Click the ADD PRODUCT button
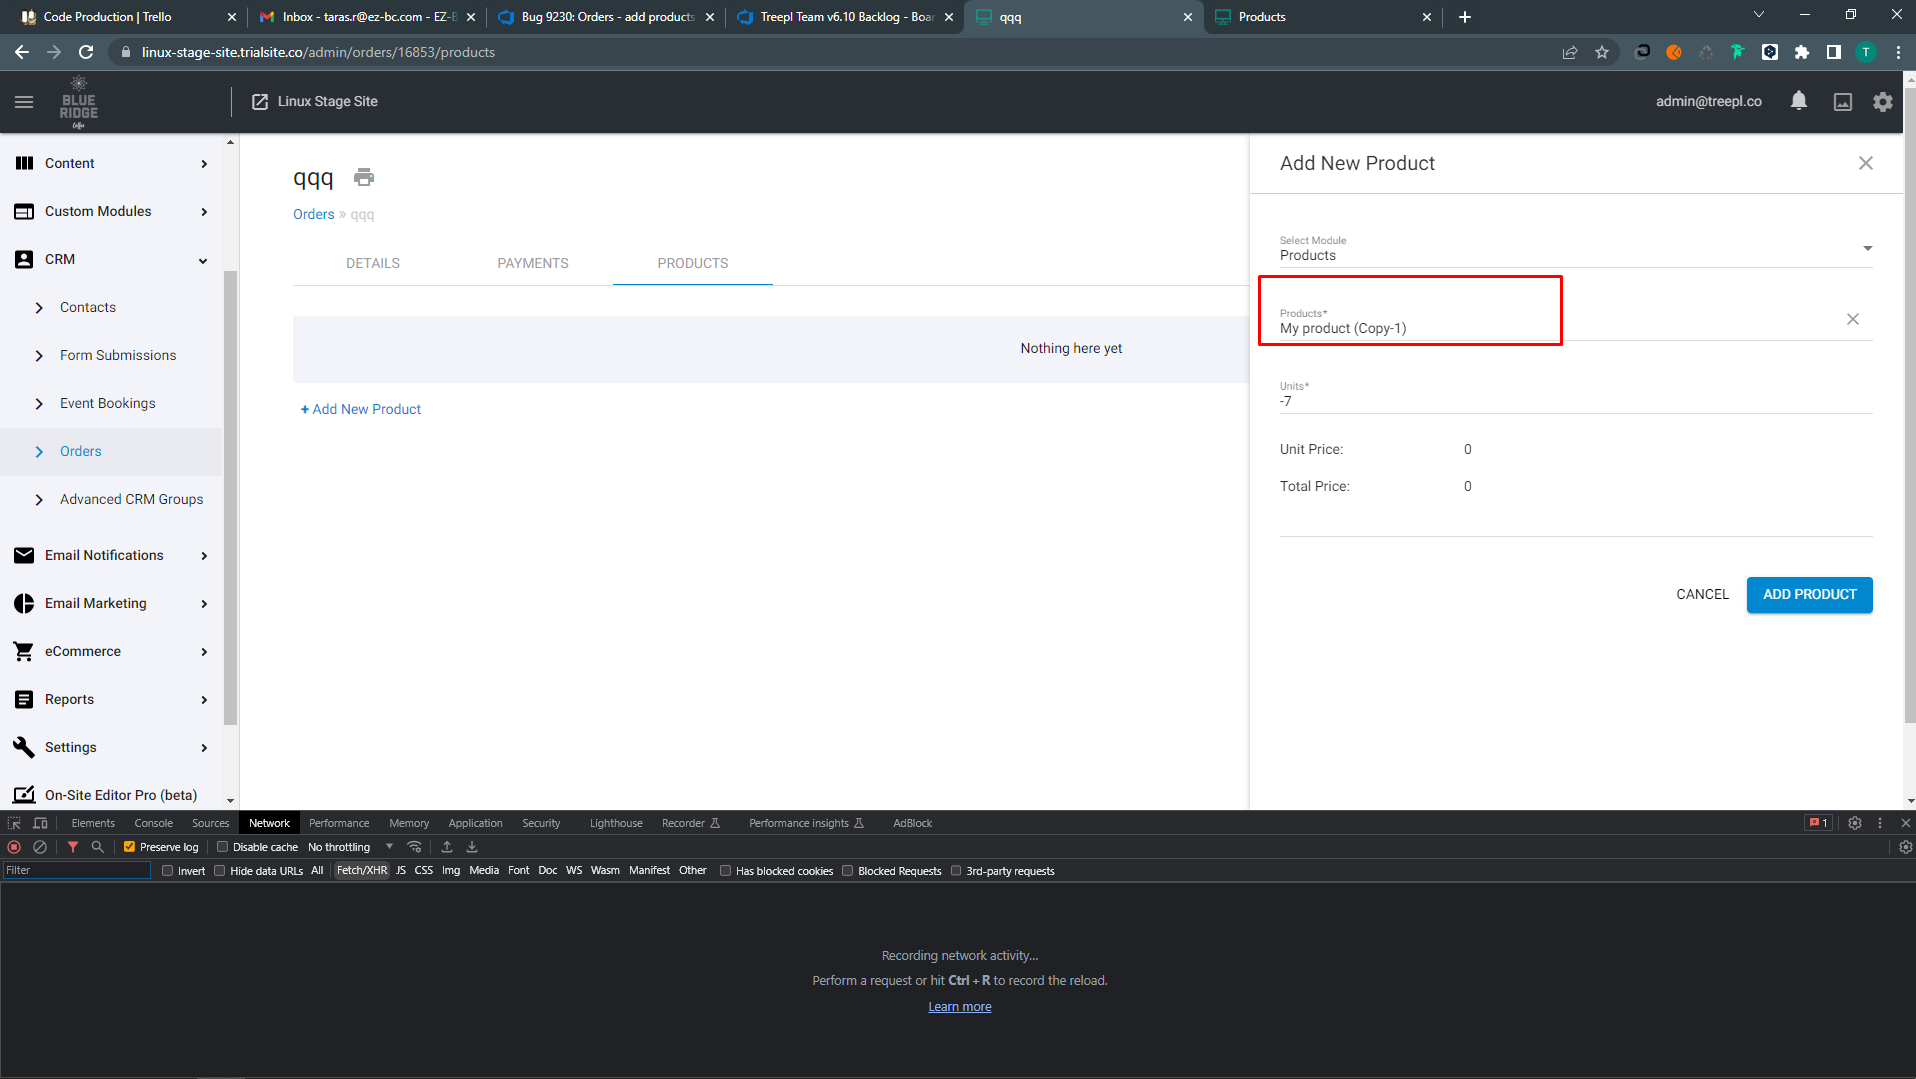Viewport: 1916px width, 1079px height. pyautogui.click(x=1809, y=595)
